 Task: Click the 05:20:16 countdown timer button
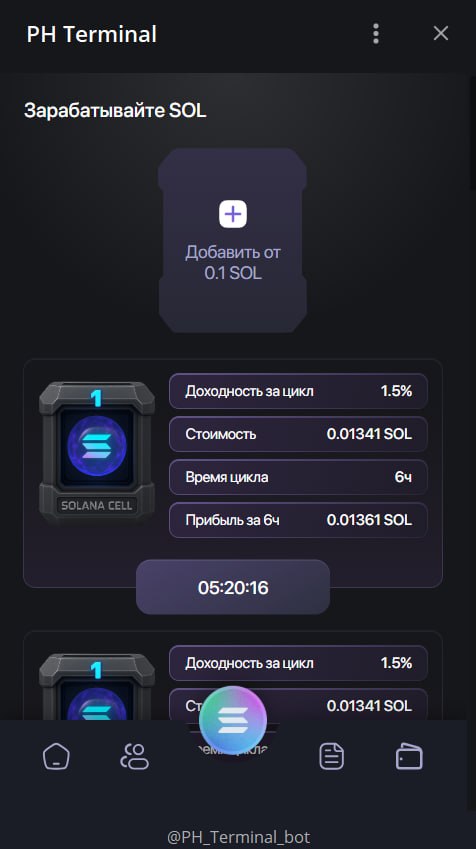tap(233, 587)
